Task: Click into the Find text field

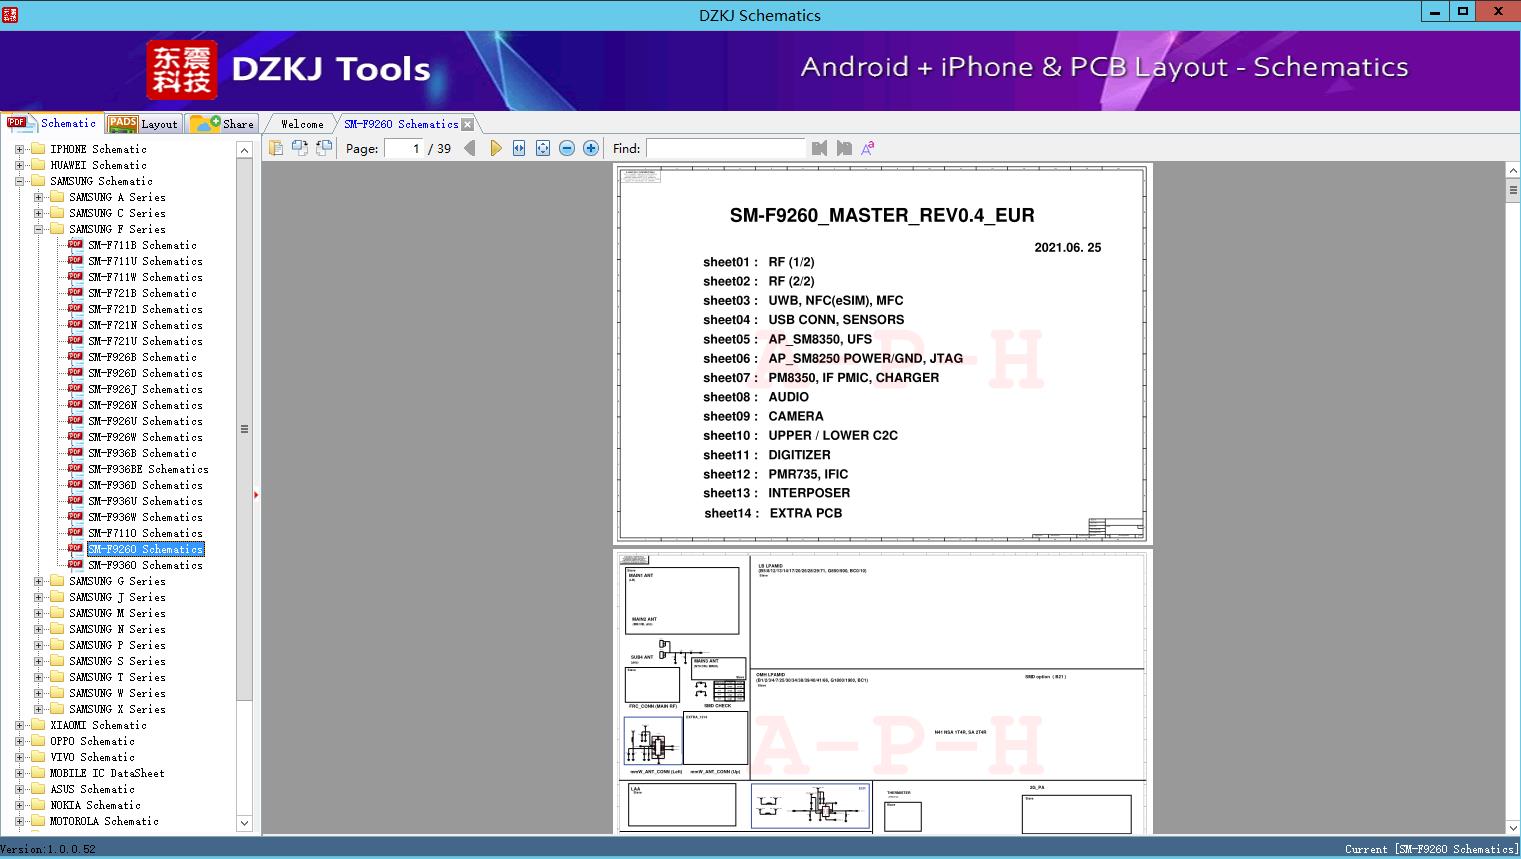Action: 725,148
